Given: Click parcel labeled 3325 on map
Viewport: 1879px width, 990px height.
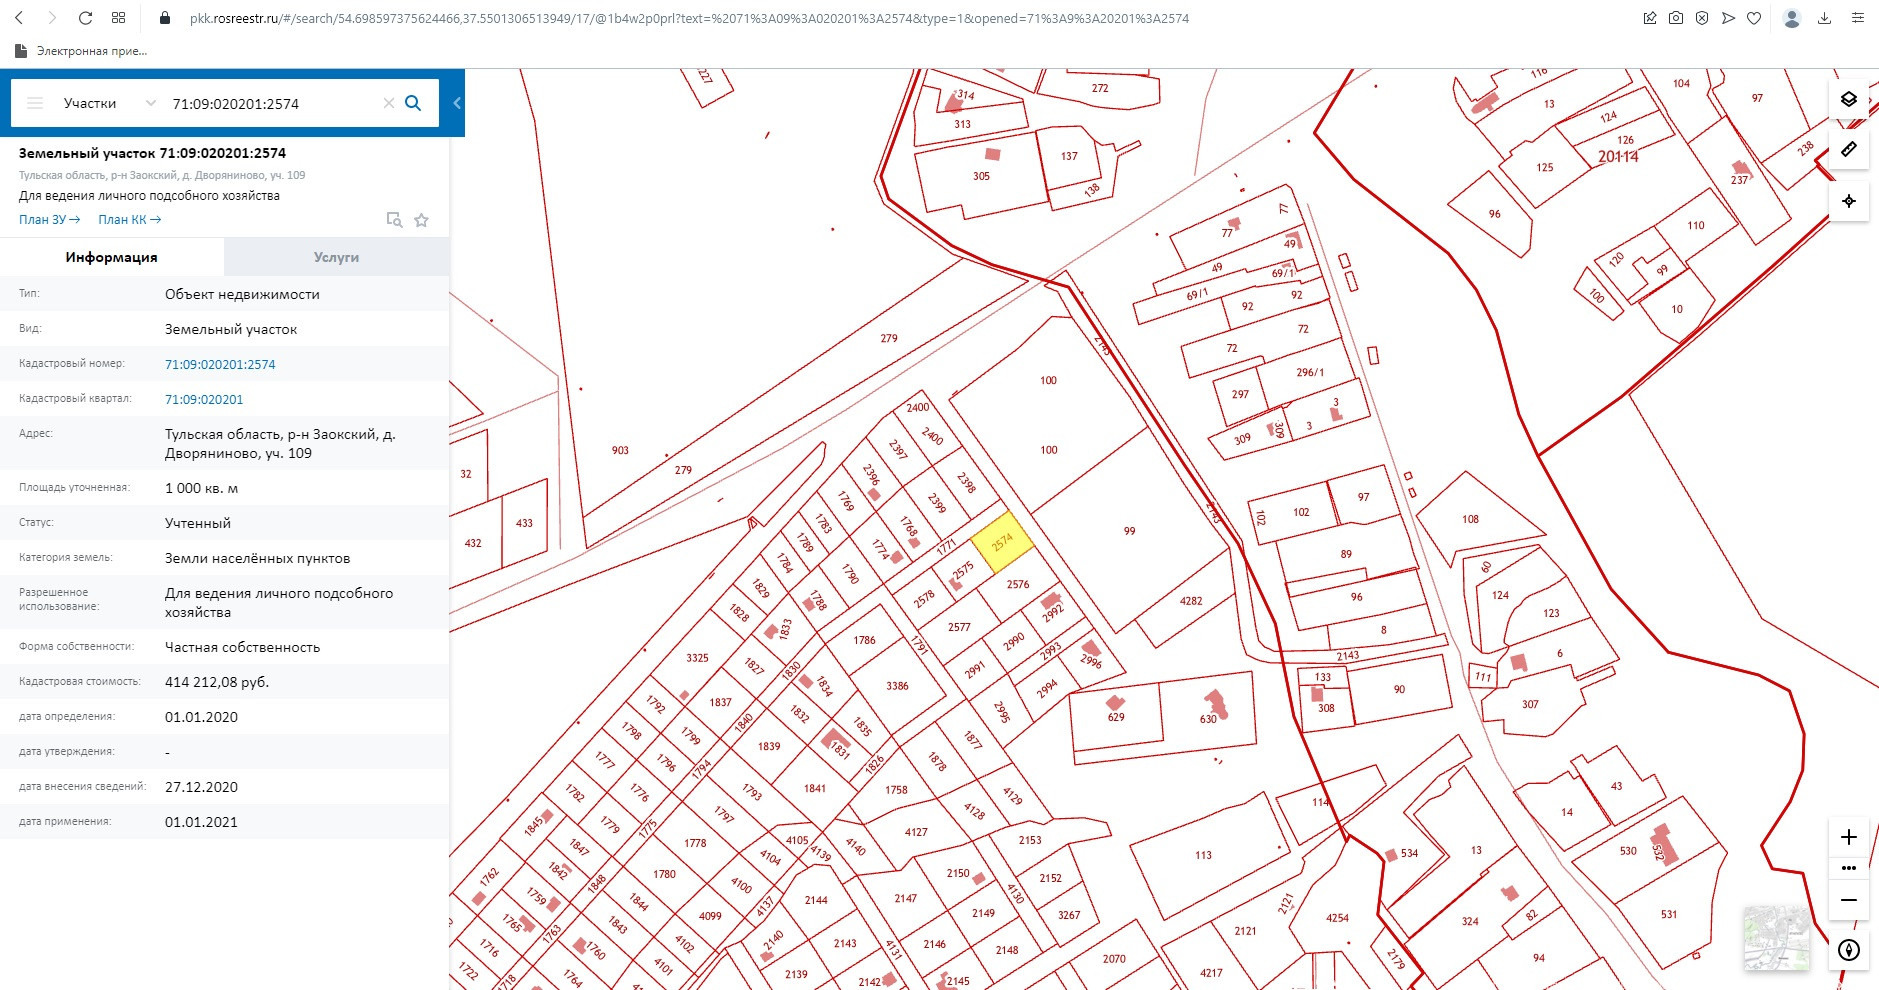Looking at the screenshot, I should click(x=697, y=658).
